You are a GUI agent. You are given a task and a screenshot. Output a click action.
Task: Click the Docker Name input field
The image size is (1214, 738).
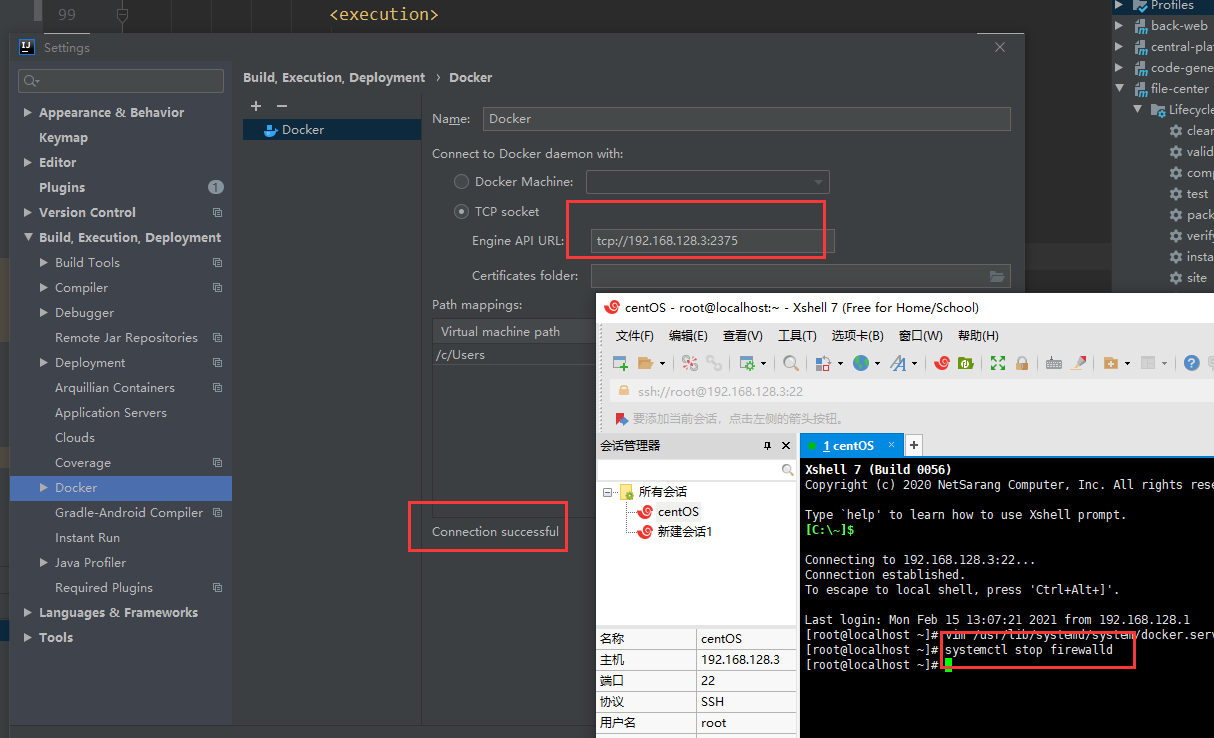coord(746,119)
